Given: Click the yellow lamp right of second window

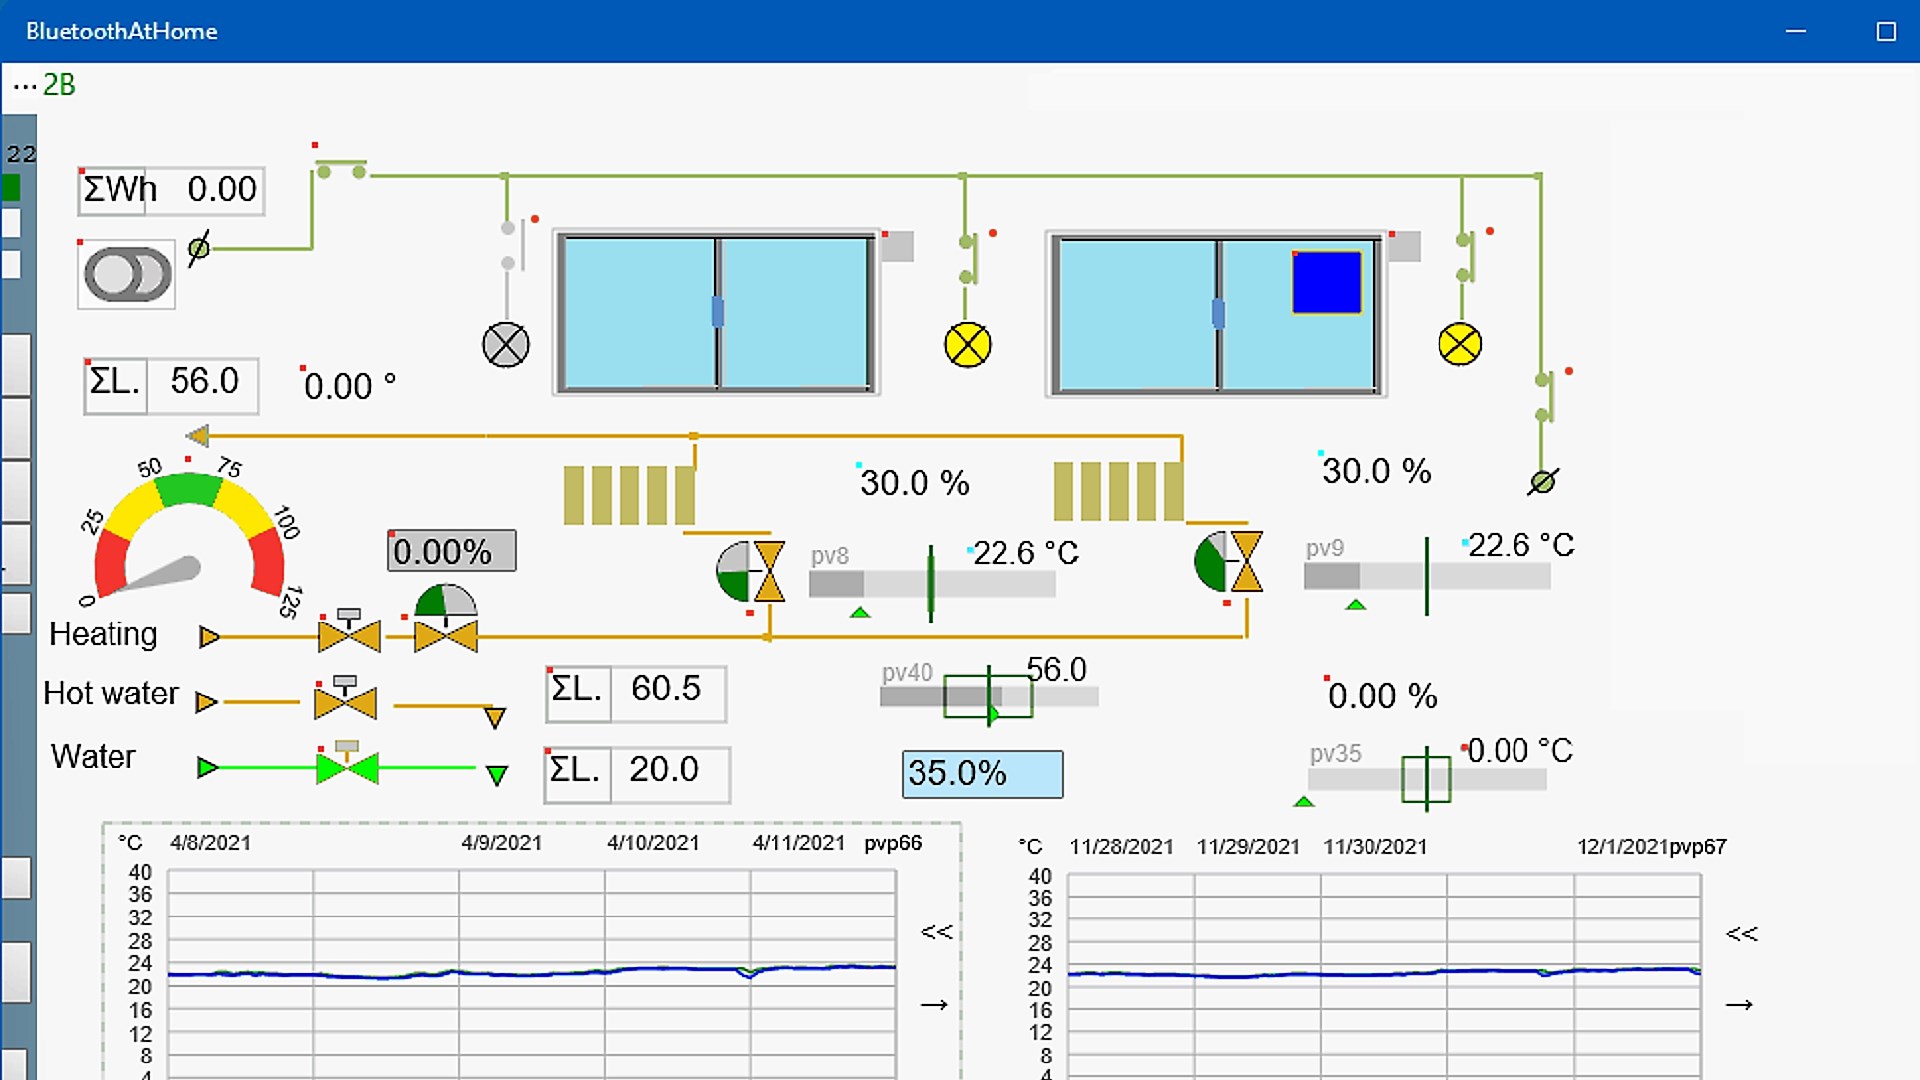Looking at the screenshot, I should tap(1459, 346).
